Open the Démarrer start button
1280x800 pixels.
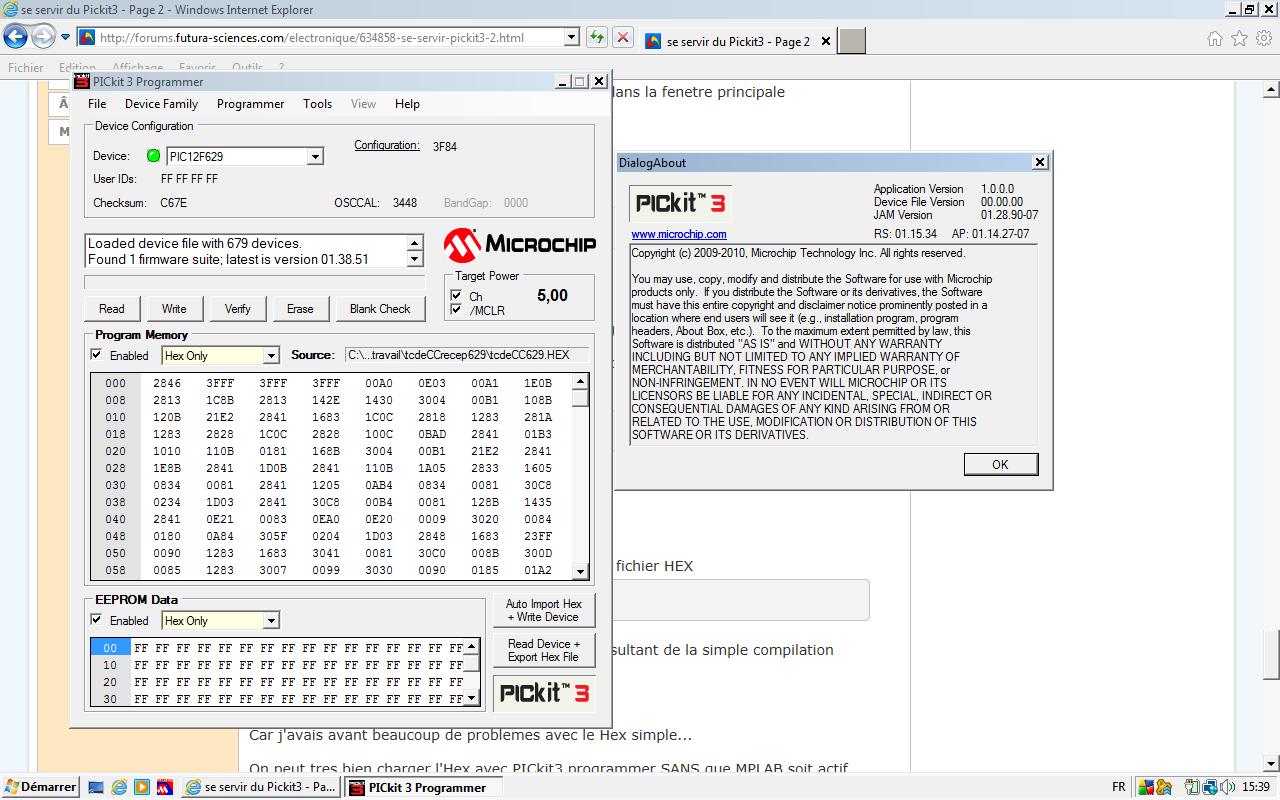[x=40, y=787]
